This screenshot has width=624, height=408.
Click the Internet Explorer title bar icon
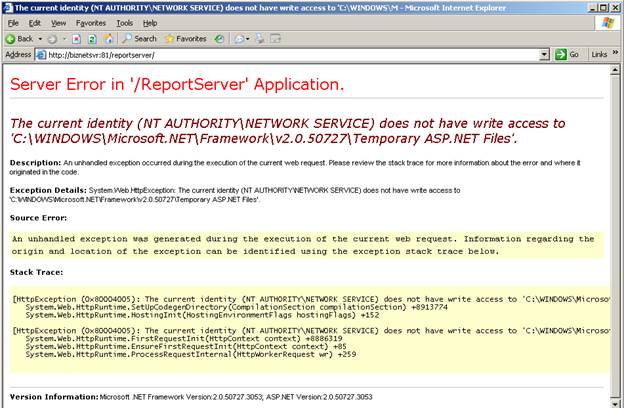(8, 8)
